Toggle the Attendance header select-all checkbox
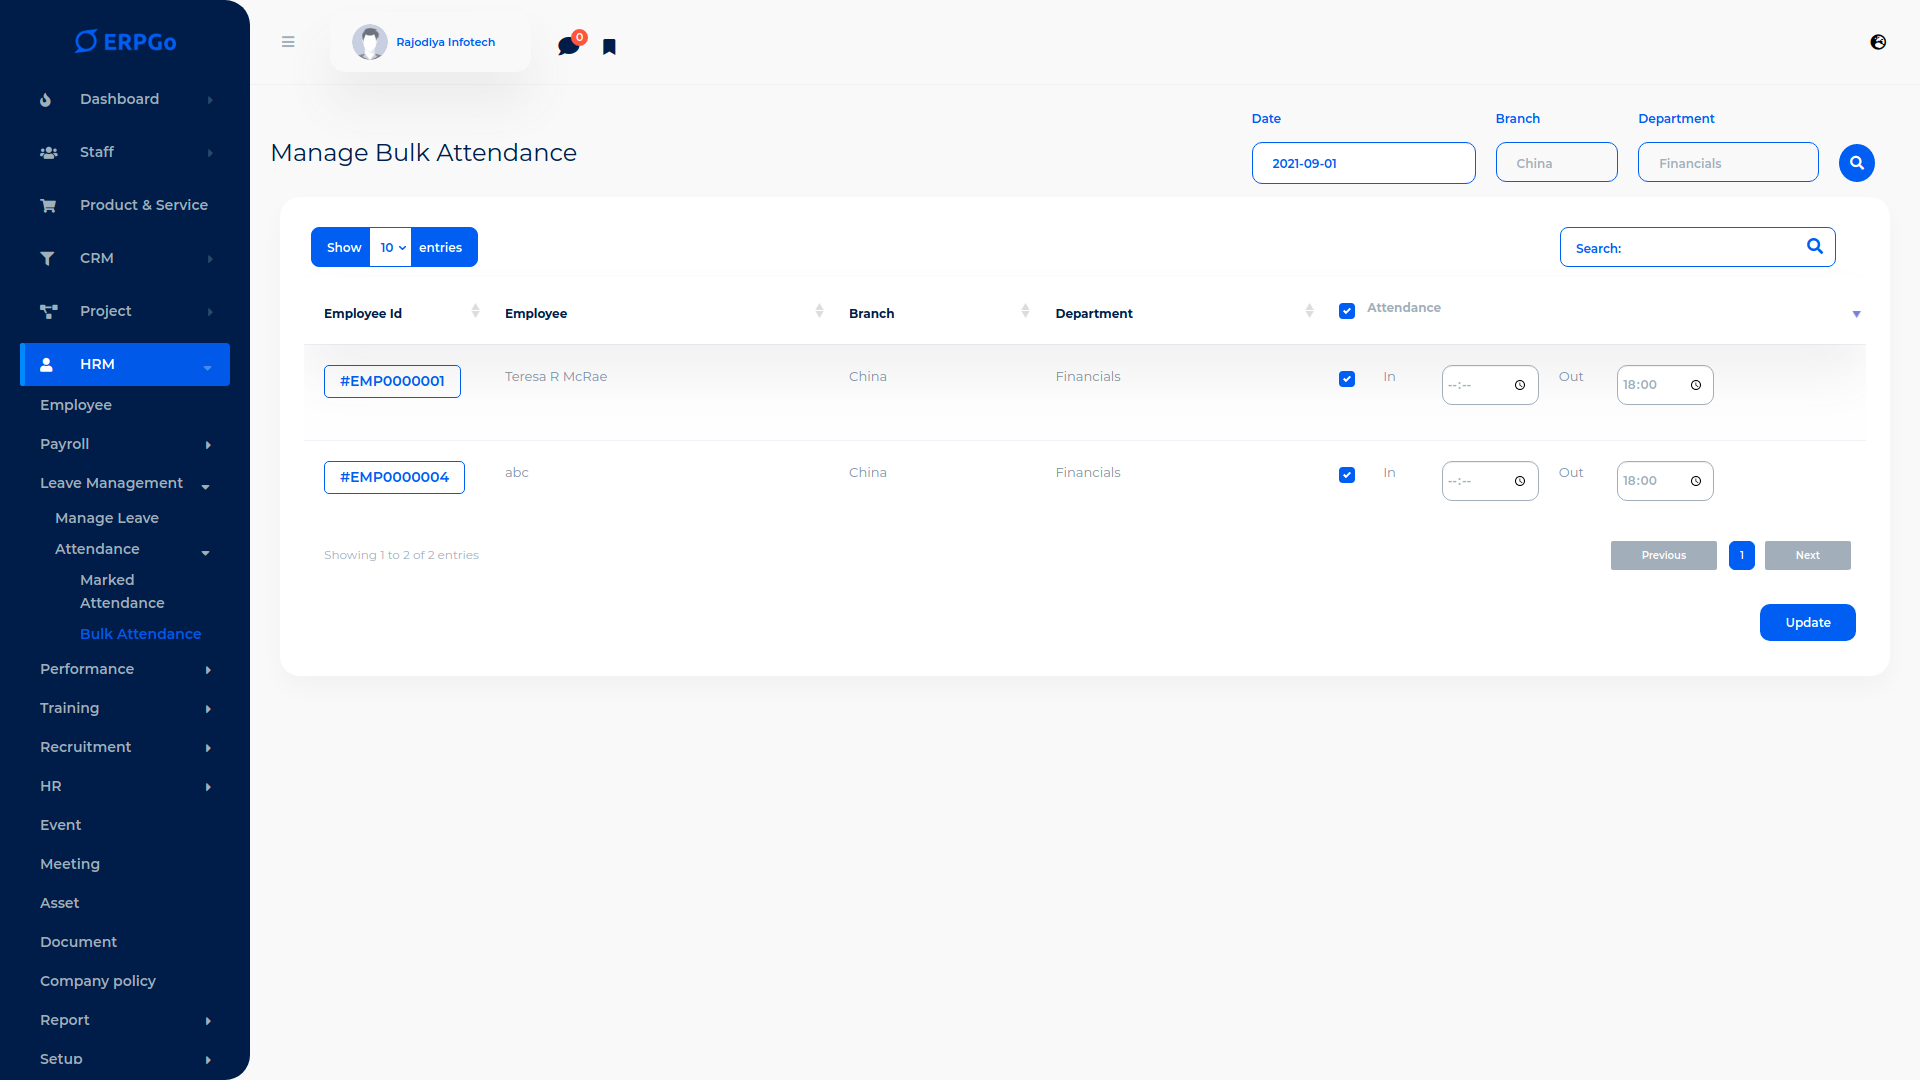 [1347, 311]
